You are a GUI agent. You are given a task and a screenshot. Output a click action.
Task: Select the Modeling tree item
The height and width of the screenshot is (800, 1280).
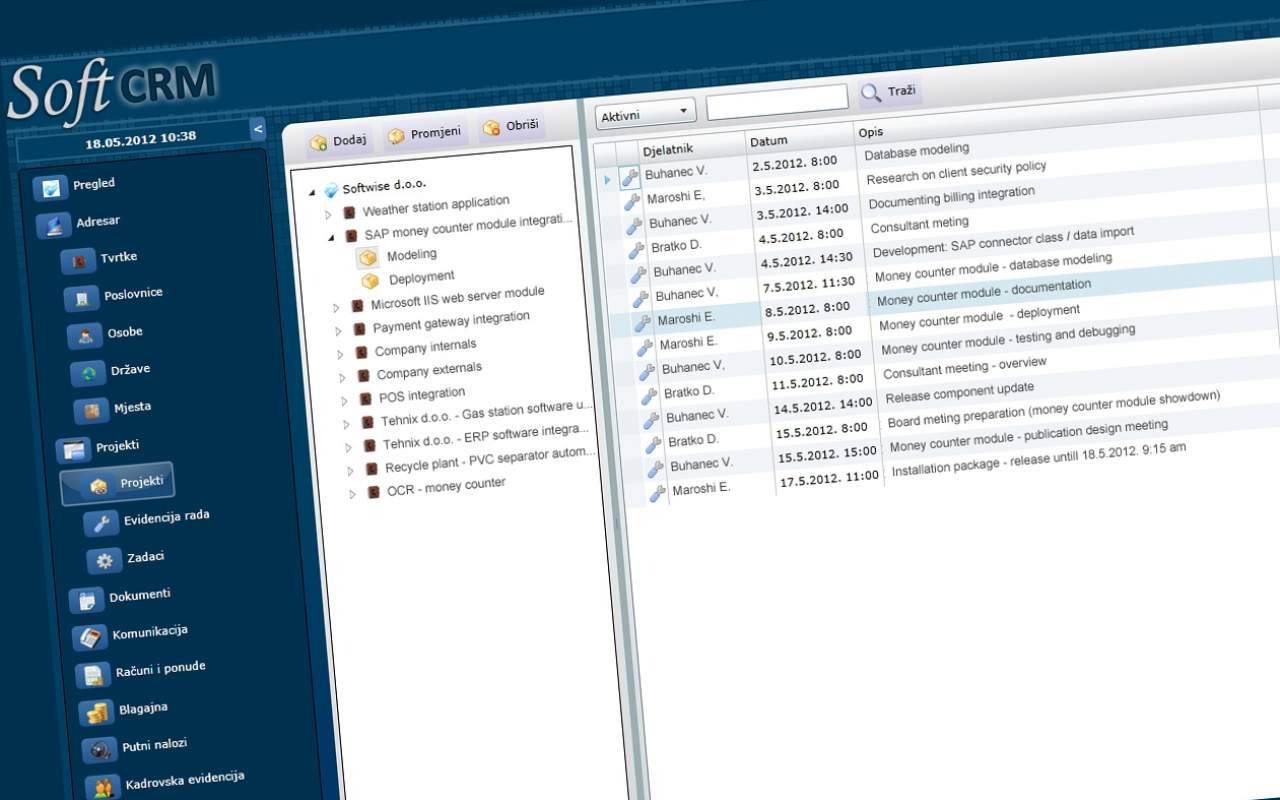399,257
